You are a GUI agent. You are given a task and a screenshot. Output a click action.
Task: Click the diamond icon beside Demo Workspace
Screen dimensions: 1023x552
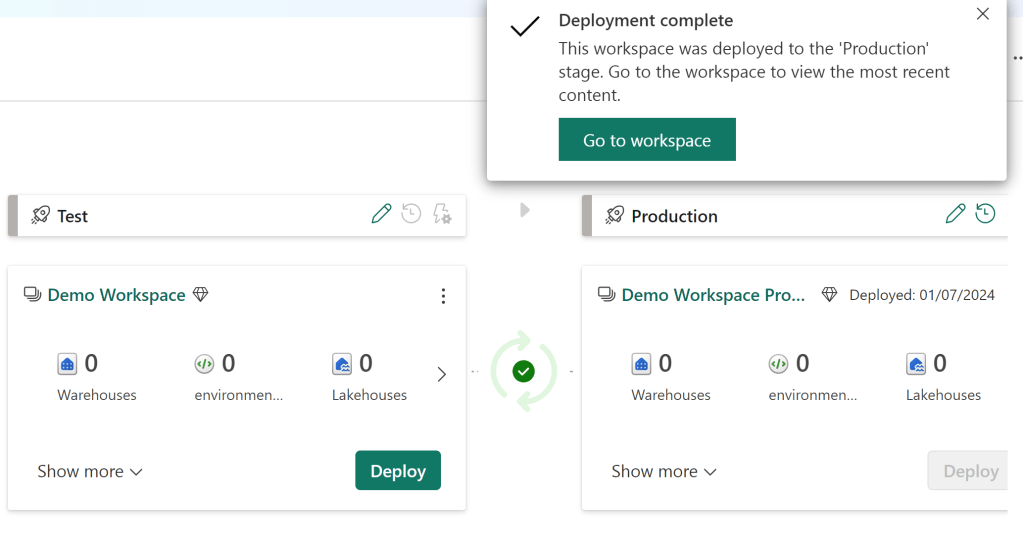[200, 295]
